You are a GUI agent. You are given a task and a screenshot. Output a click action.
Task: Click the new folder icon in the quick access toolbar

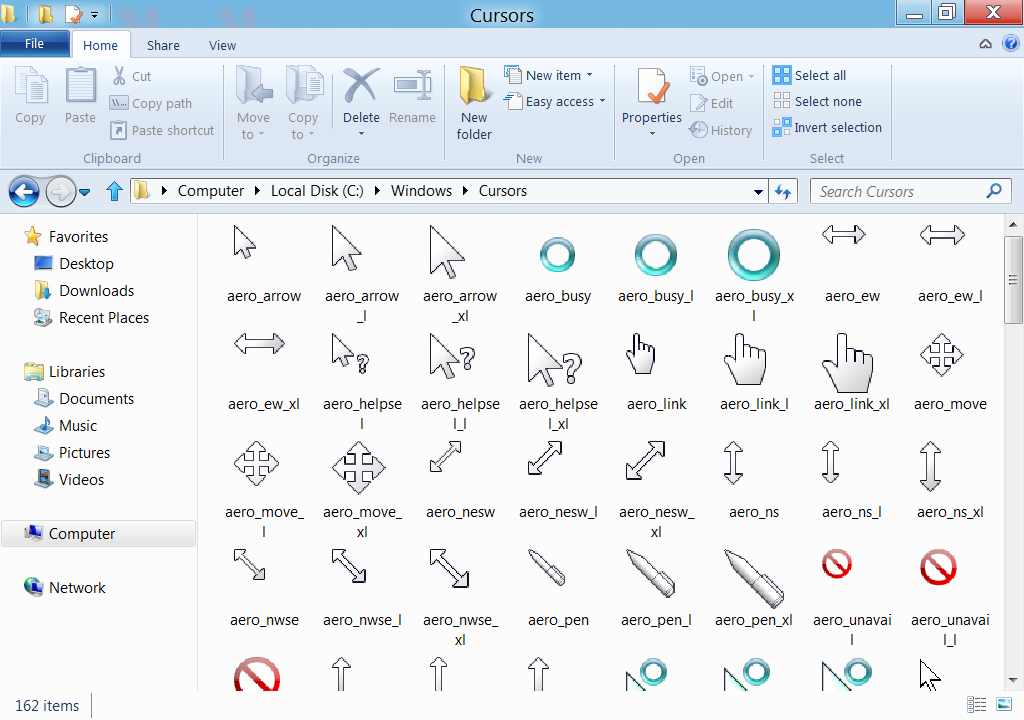(46, 14)
